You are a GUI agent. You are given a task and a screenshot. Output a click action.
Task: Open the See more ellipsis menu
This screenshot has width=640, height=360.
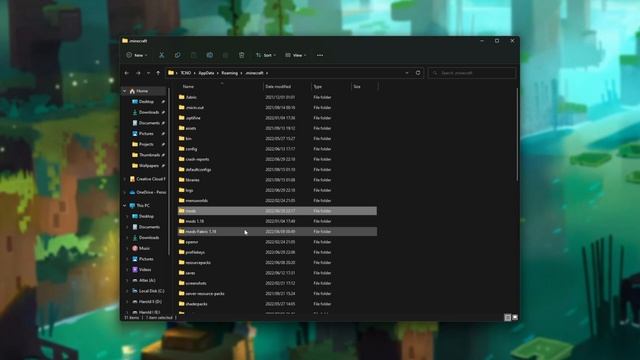(x=320, y=55)
